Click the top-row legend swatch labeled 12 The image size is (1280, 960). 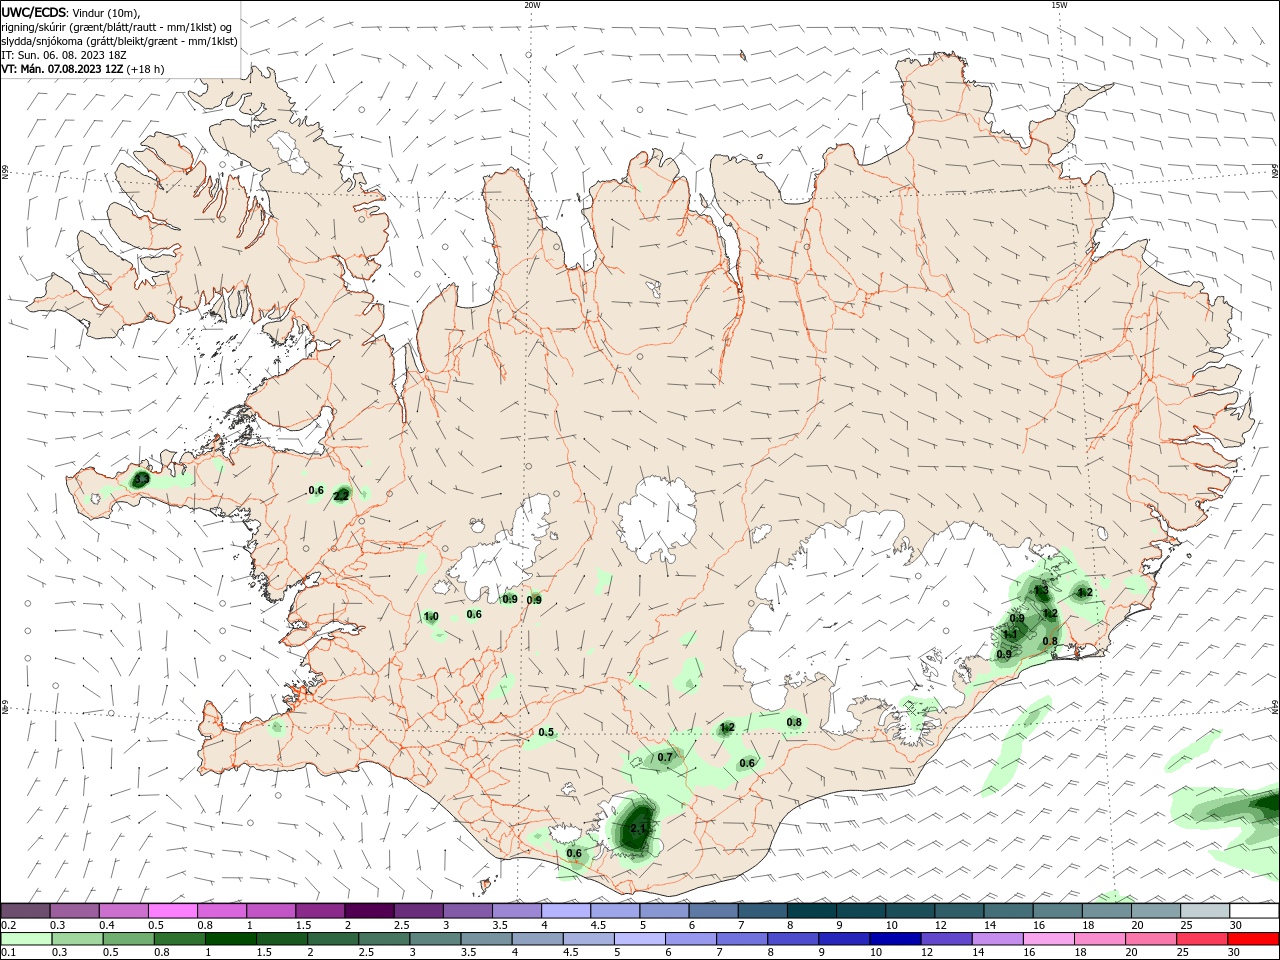point(960,910)
